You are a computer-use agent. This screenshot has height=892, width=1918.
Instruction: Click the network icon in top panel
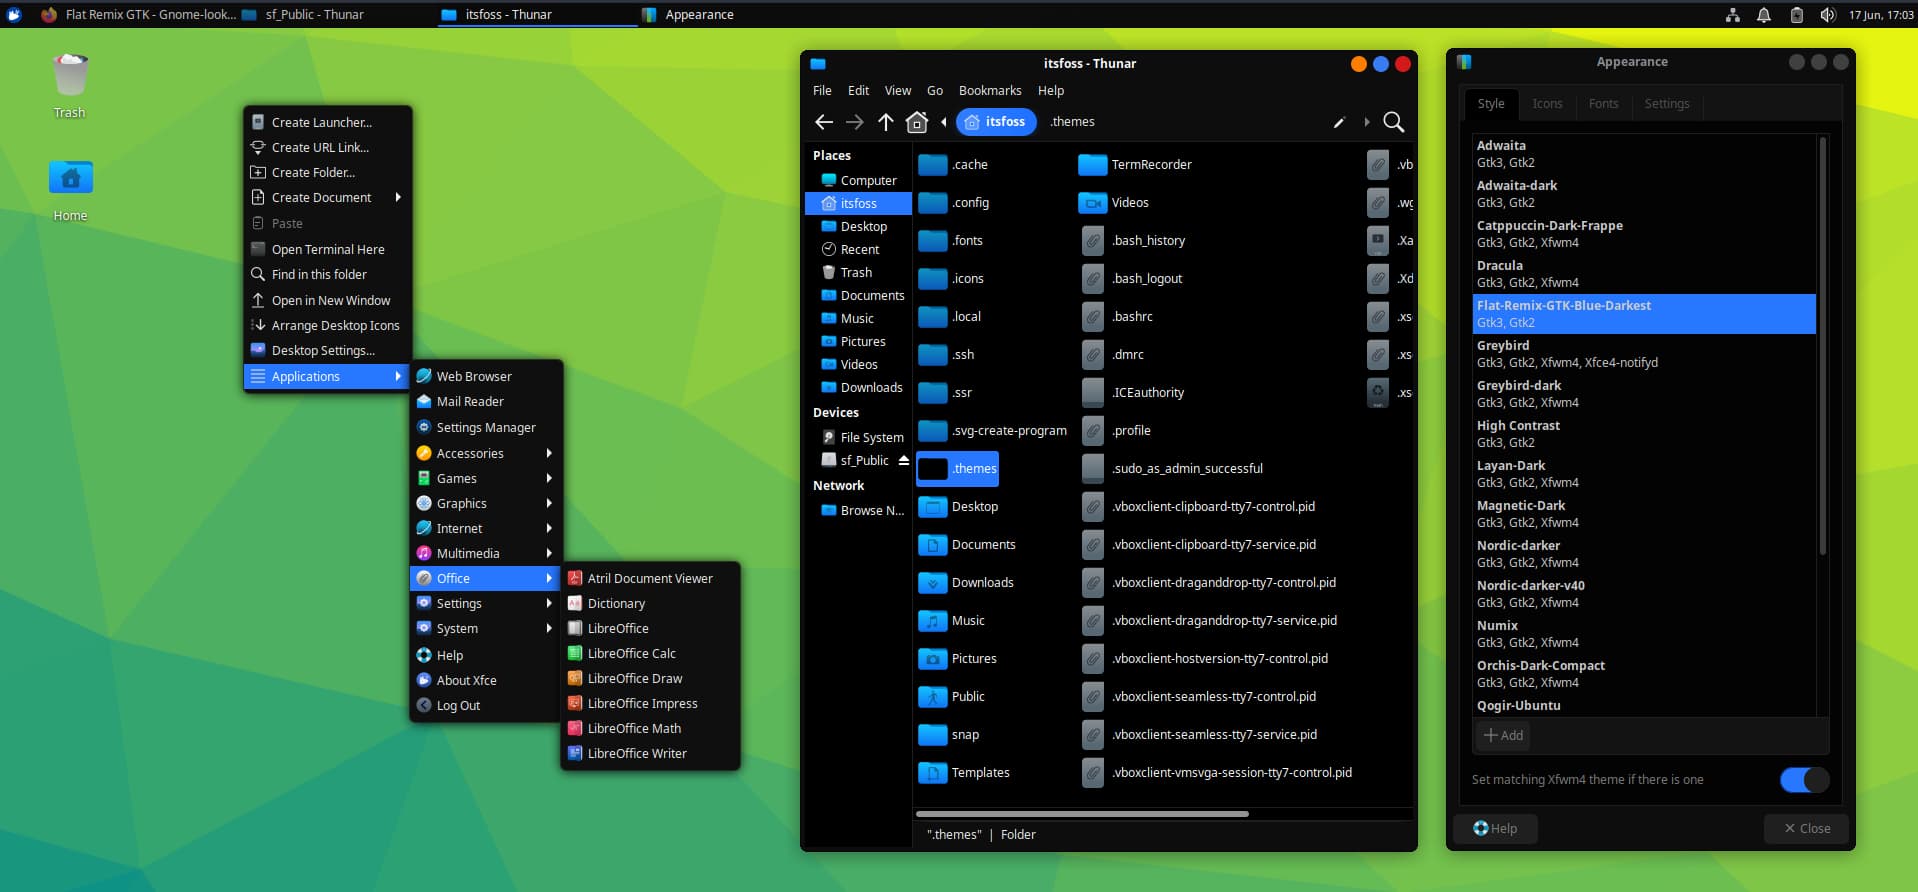(x=1733, y=15)
